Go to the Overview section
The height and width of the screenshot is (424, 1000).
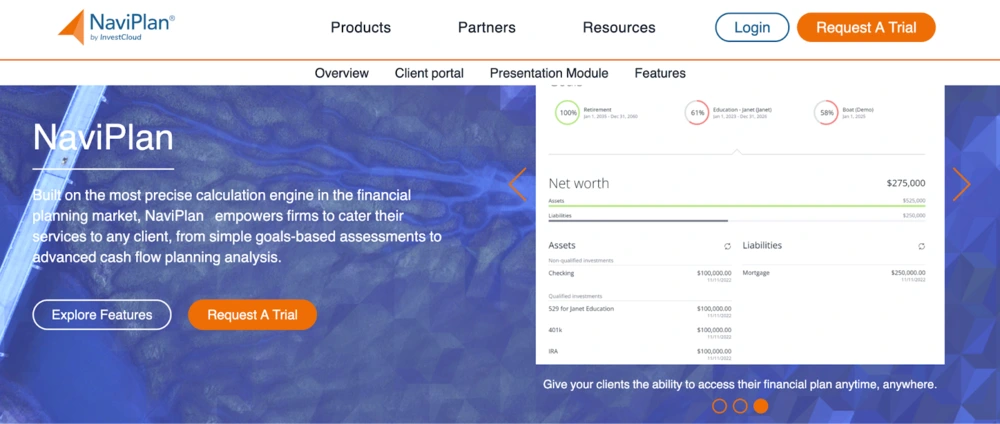(342, 73)
